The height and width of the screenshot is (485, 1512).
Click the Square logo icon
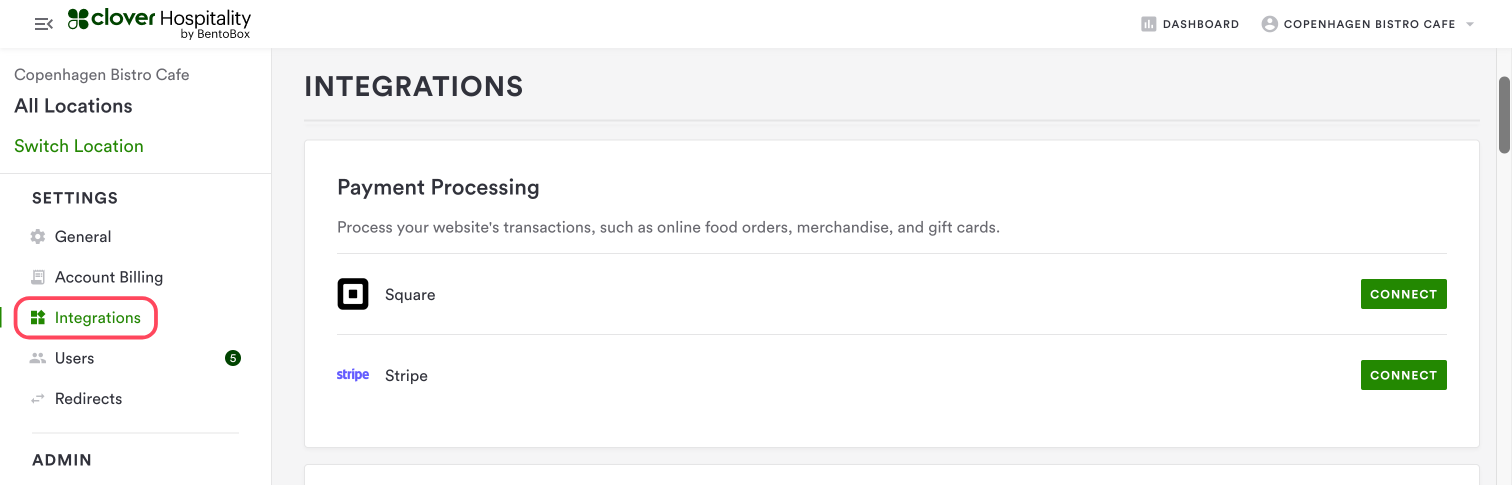(353, 294)
